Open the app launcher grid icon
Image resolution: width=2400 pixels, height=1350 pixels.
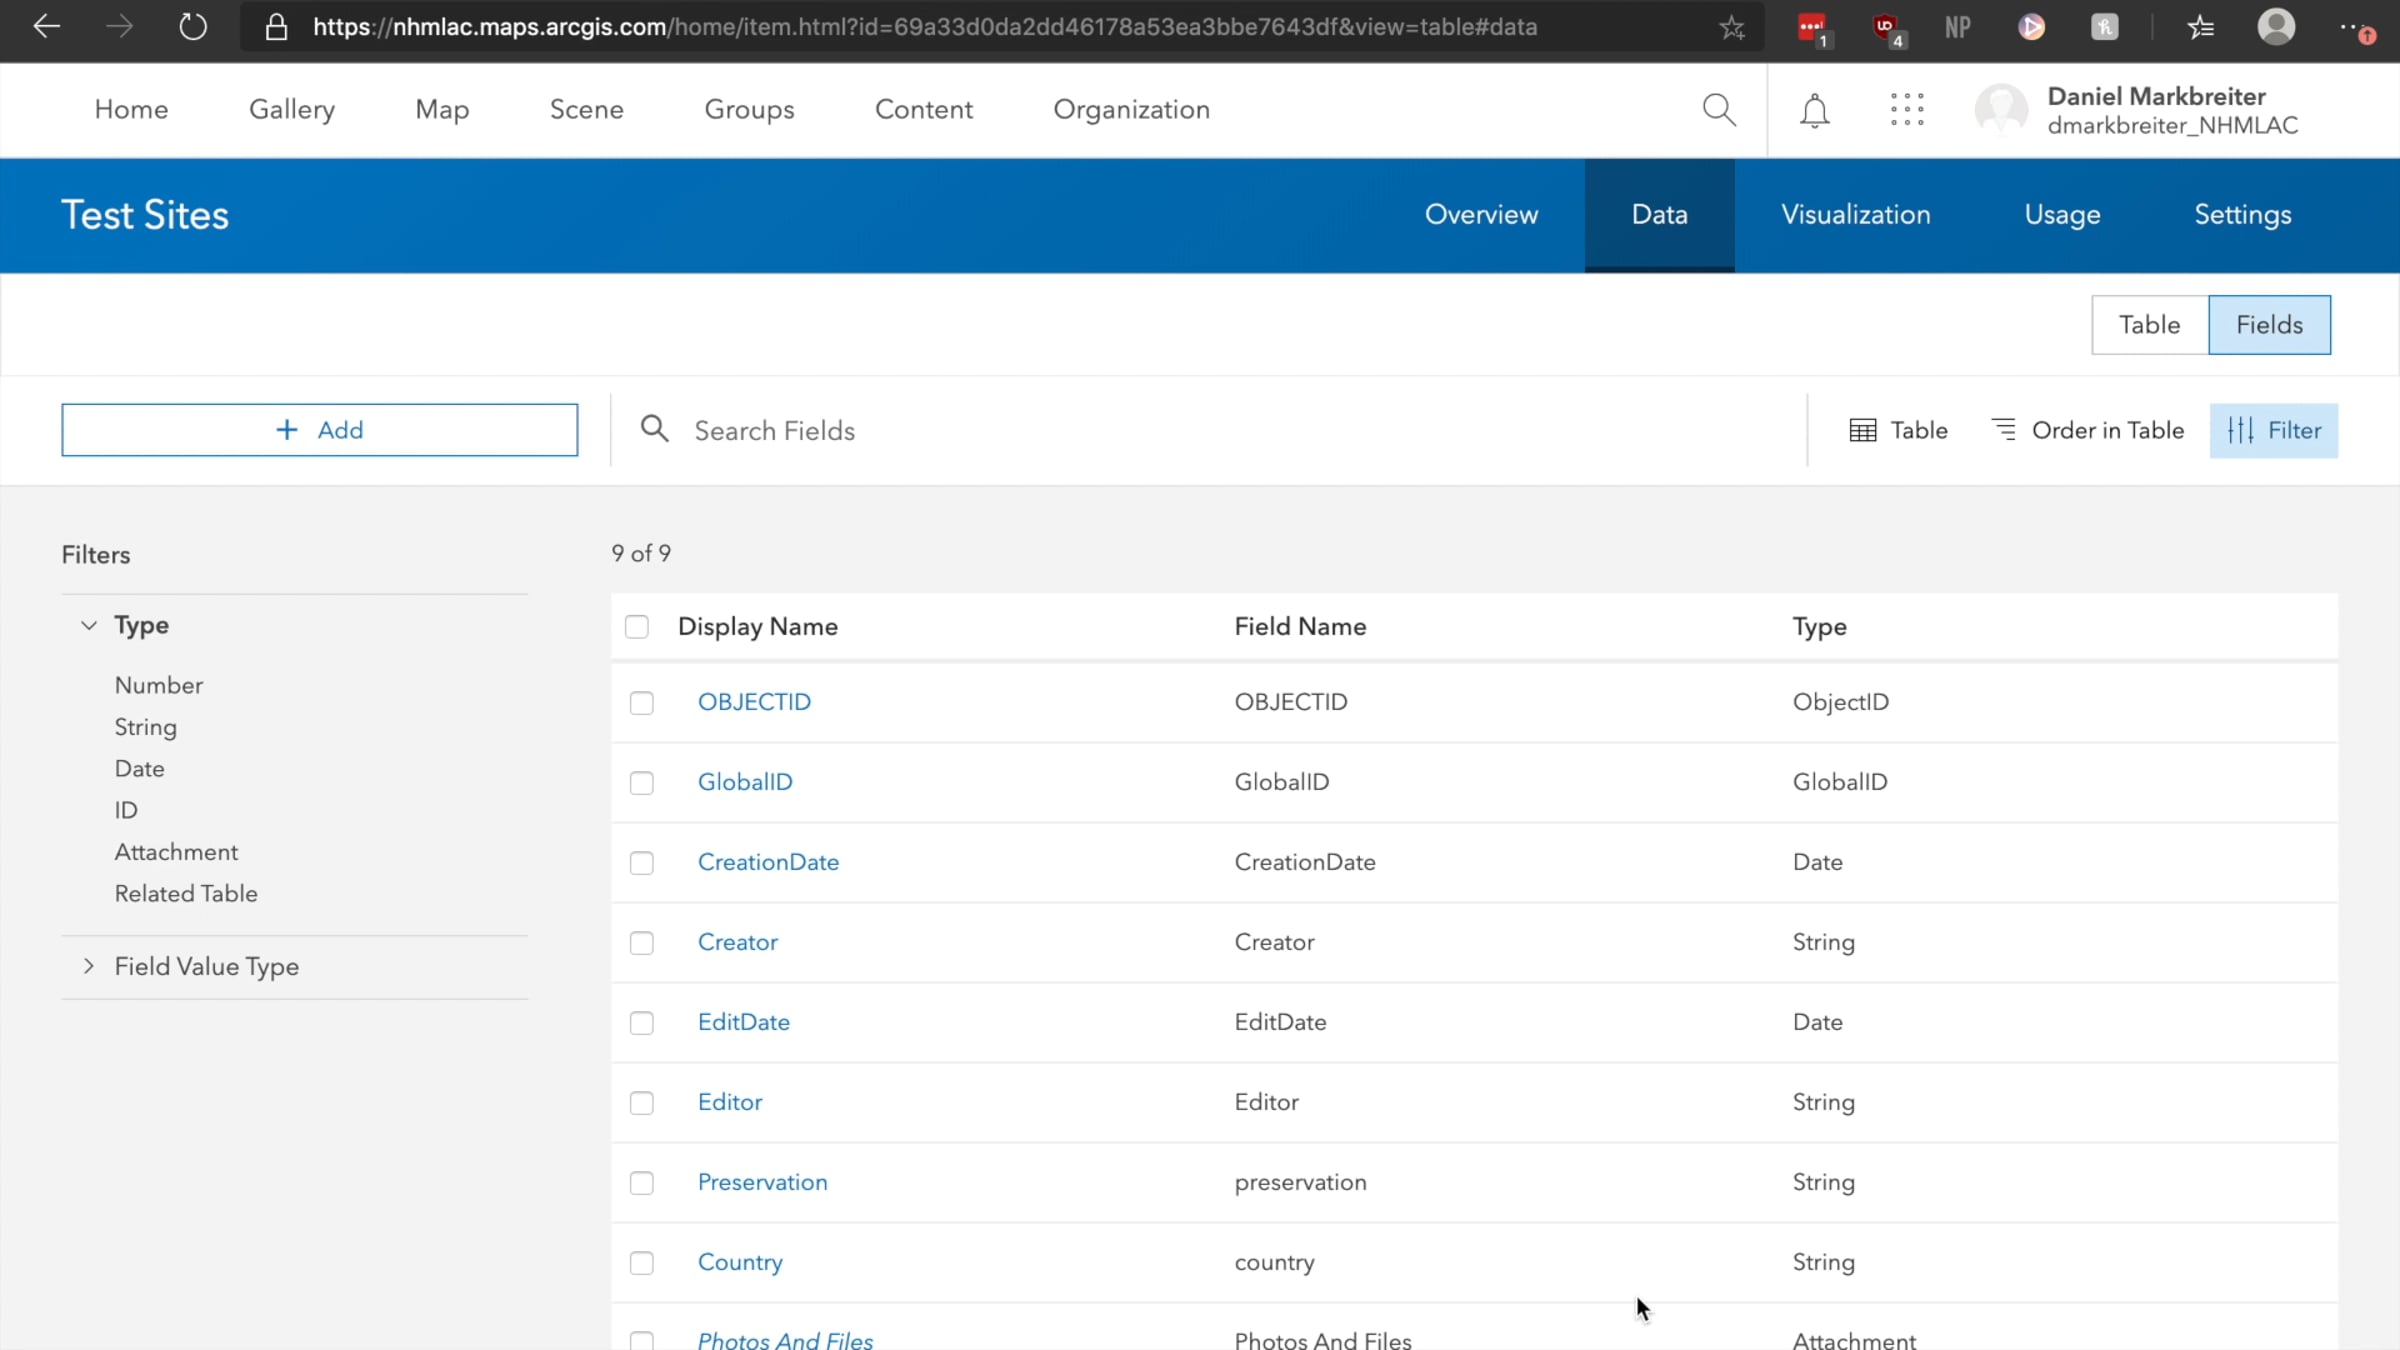[1907, 109]
